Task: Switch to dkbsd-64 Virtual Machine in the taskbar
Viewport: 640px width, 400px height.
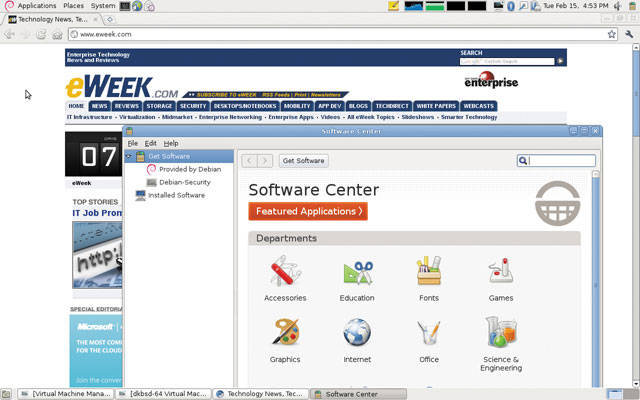Action: [x=163, y=394]
